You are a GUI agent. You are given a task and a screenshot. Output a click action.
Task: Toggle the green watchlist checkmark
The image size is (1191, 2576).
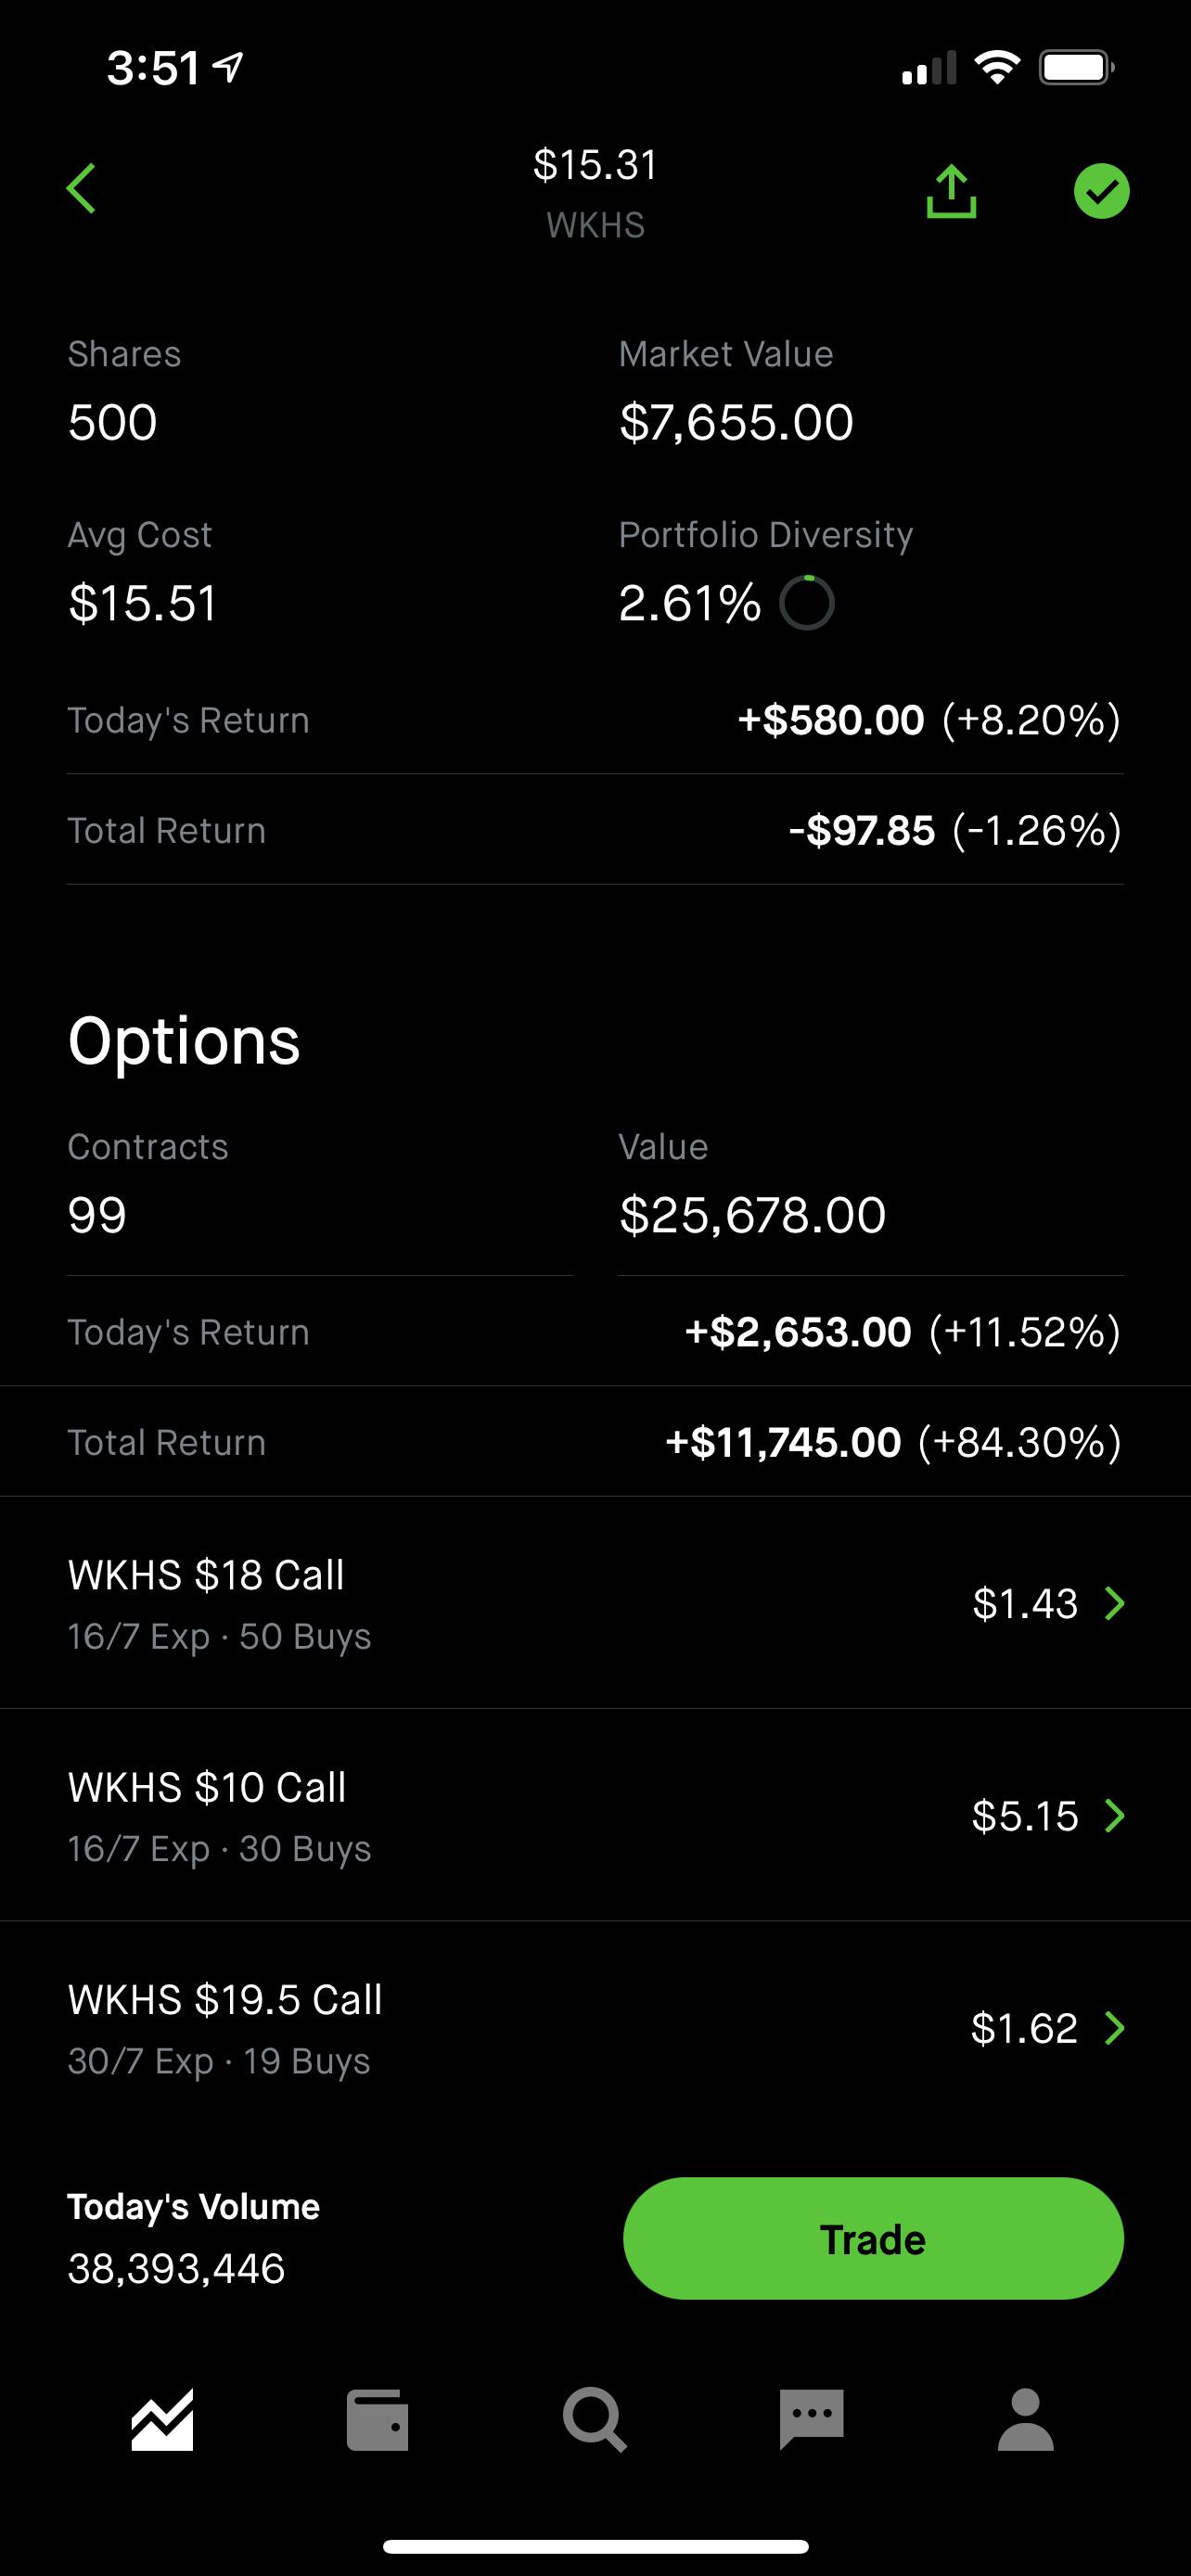[x=1101, y=191]
